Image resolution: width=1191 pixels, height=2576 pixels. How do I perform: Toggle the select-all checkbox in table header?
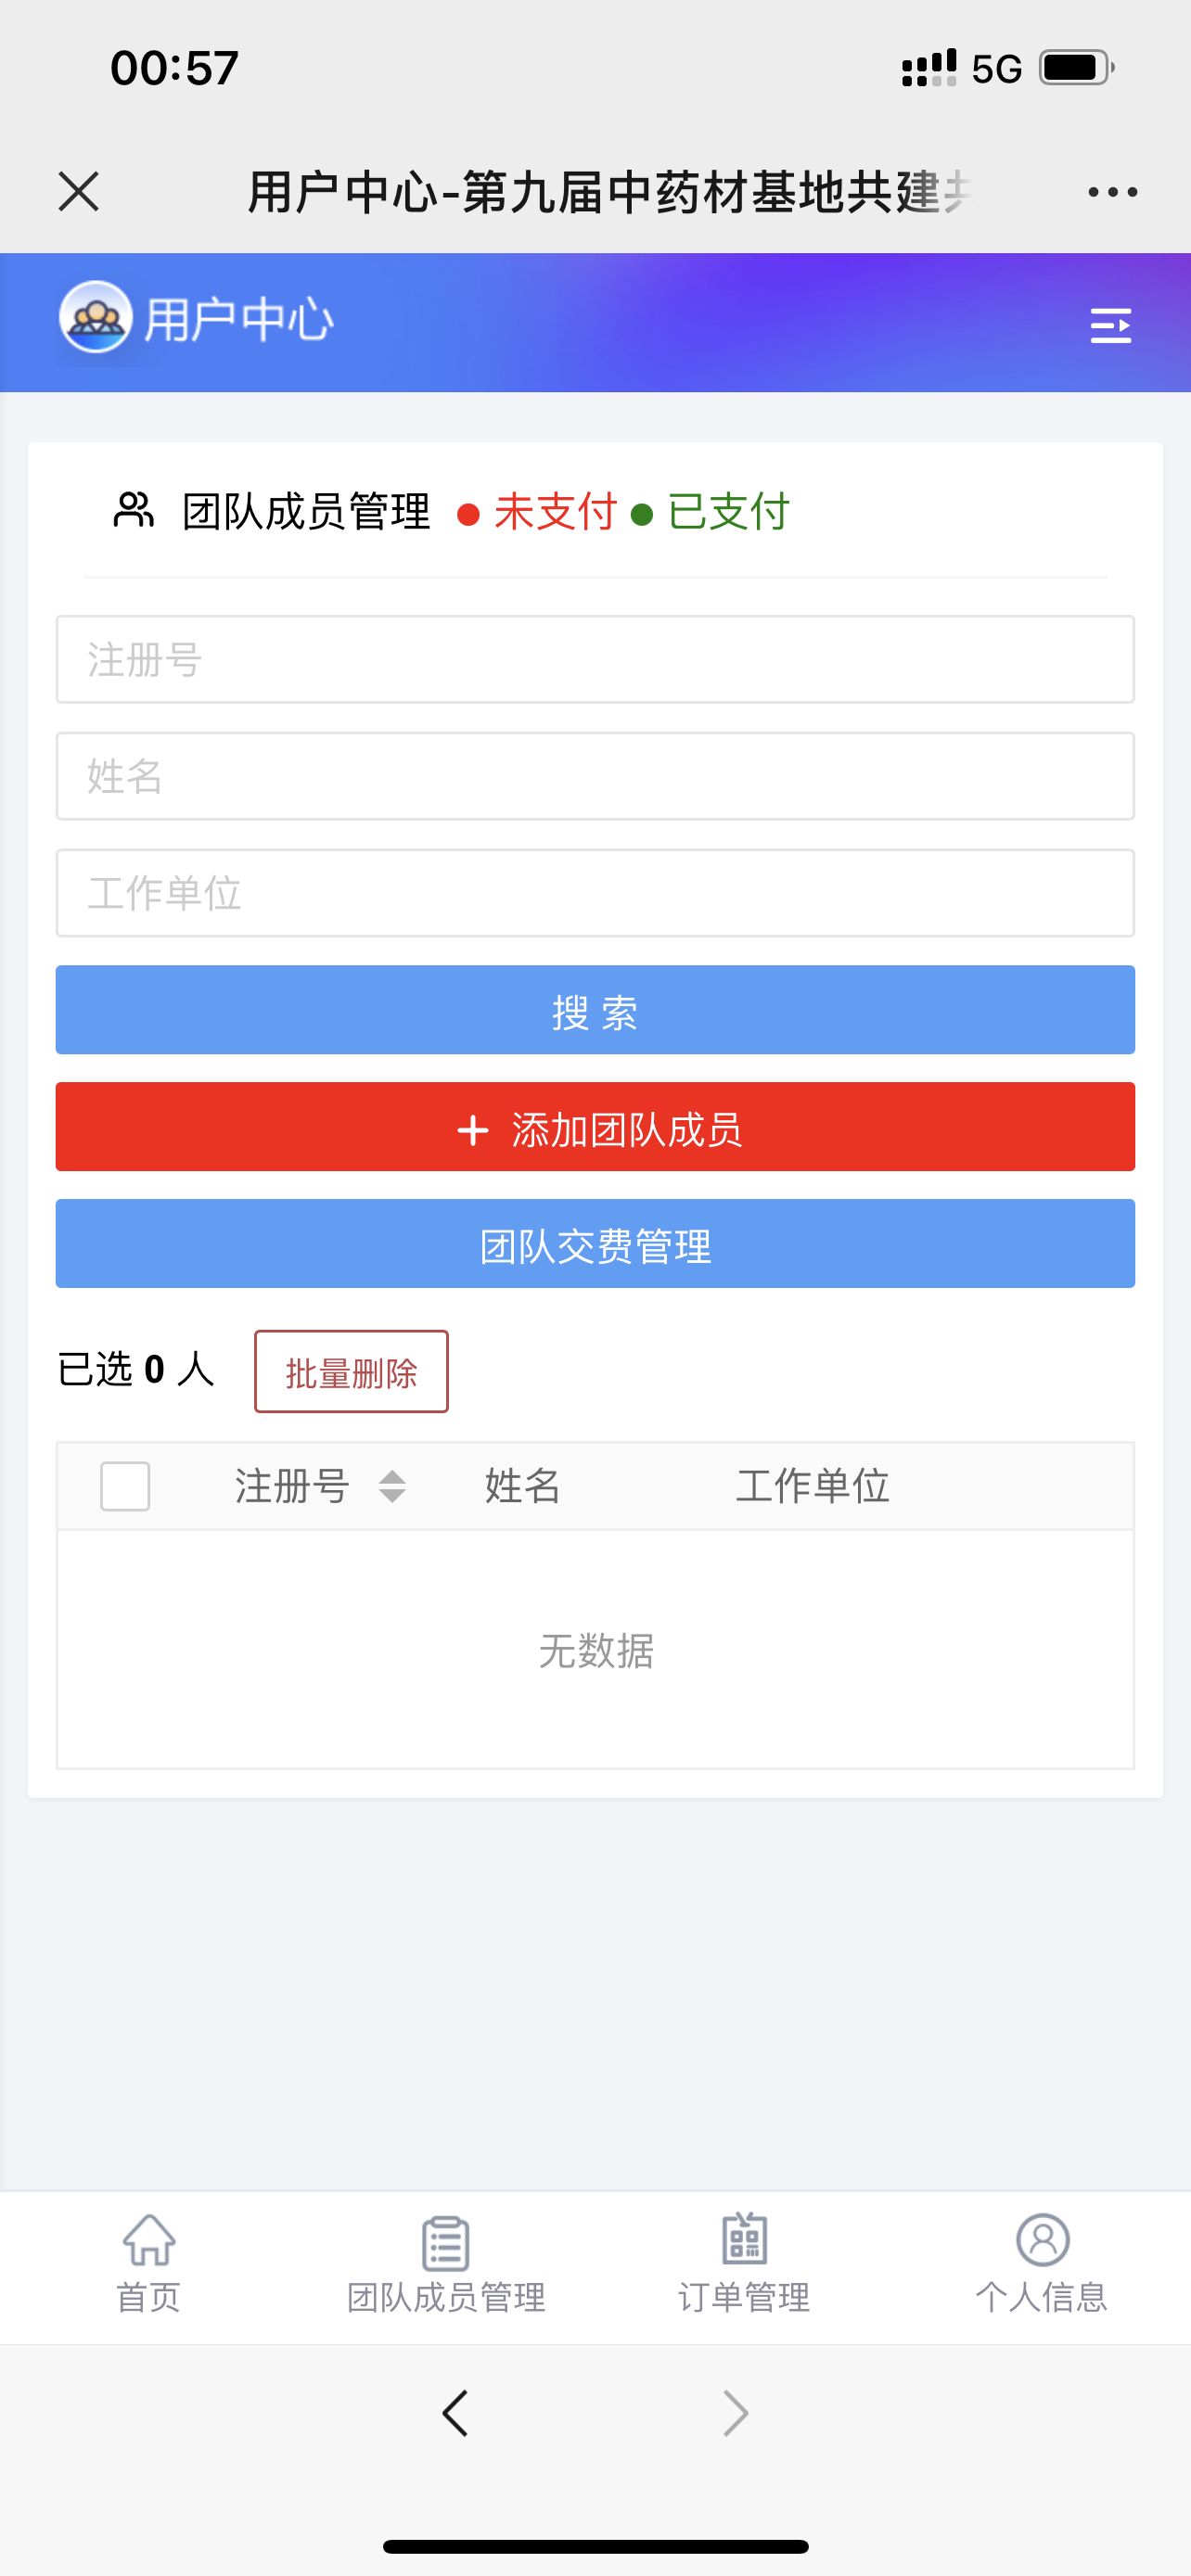(125, 1486)
